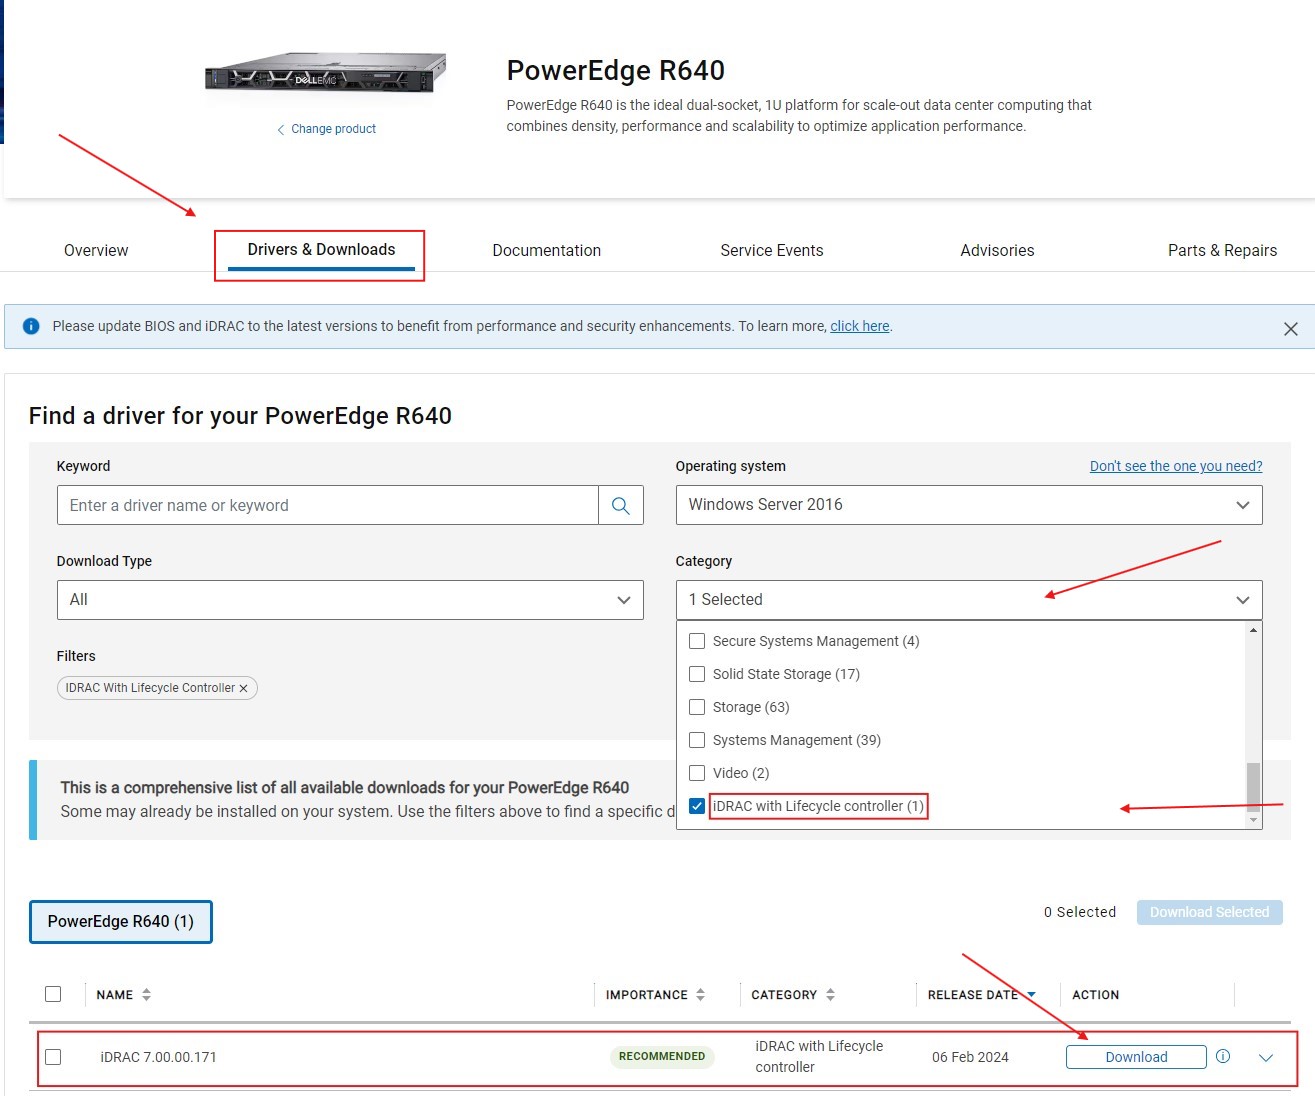Uncheck the iDRAC with Lifecycle controller filter
Viewport: 1315px width, 1096px height.
697,806
